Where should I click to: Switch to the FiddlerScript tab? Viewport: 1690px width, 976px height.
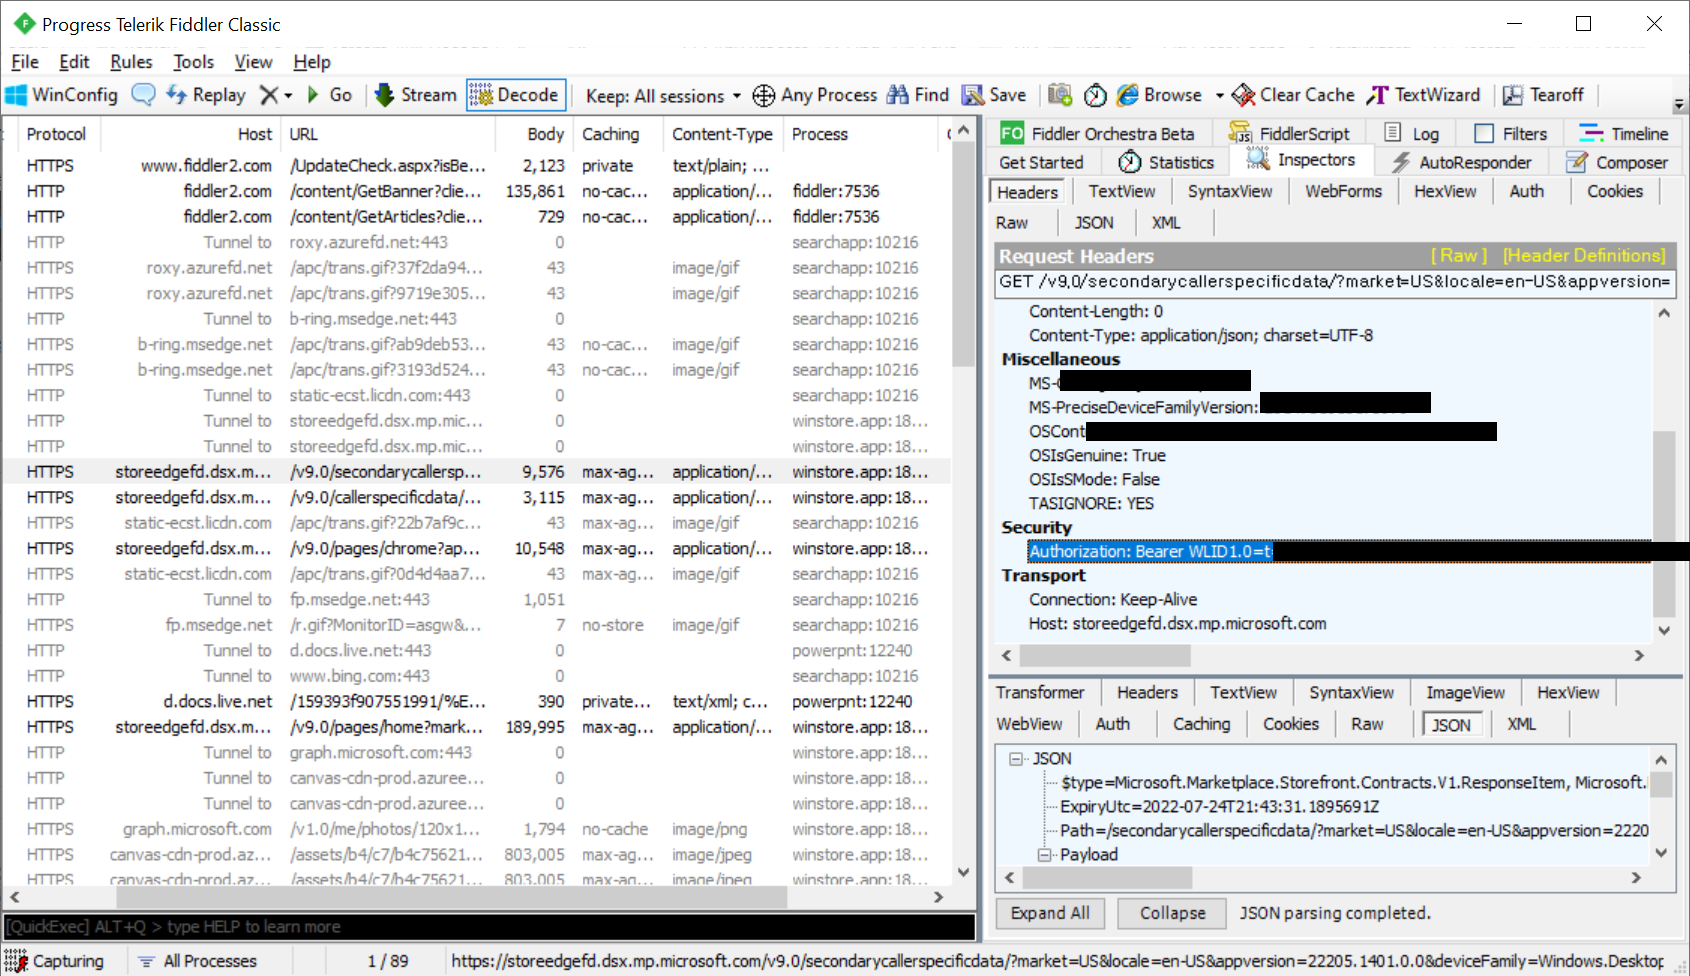point(1290,134)
